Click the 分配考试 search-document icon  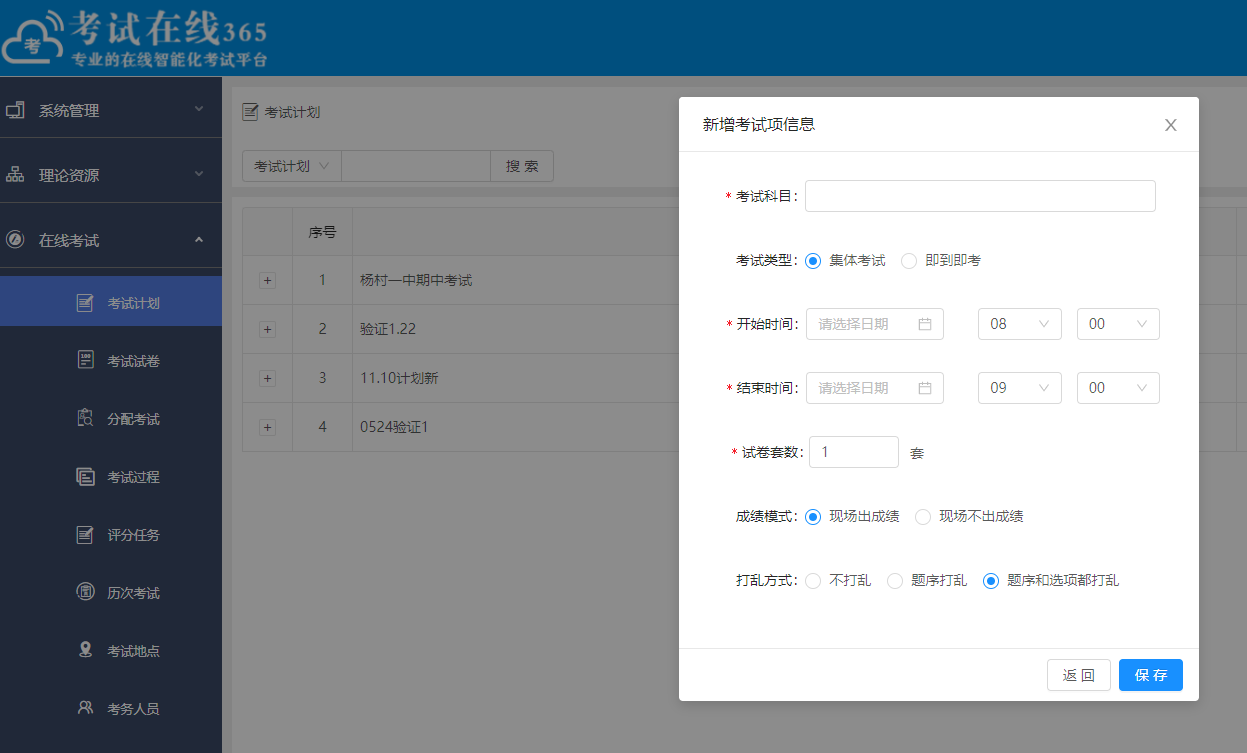pyautogui.click(x=86, y=419)
